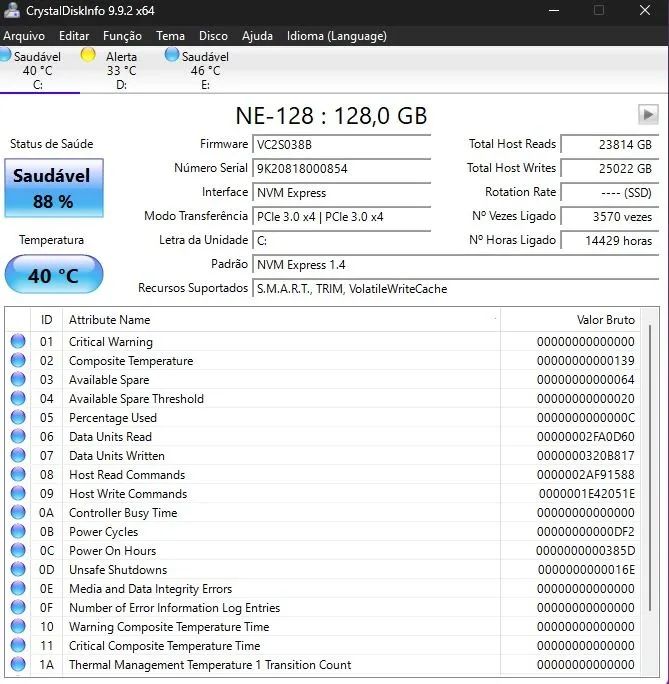This screenshot has height=684, width=669.
Task: Click the ID column header
Action: pos(46,320)
